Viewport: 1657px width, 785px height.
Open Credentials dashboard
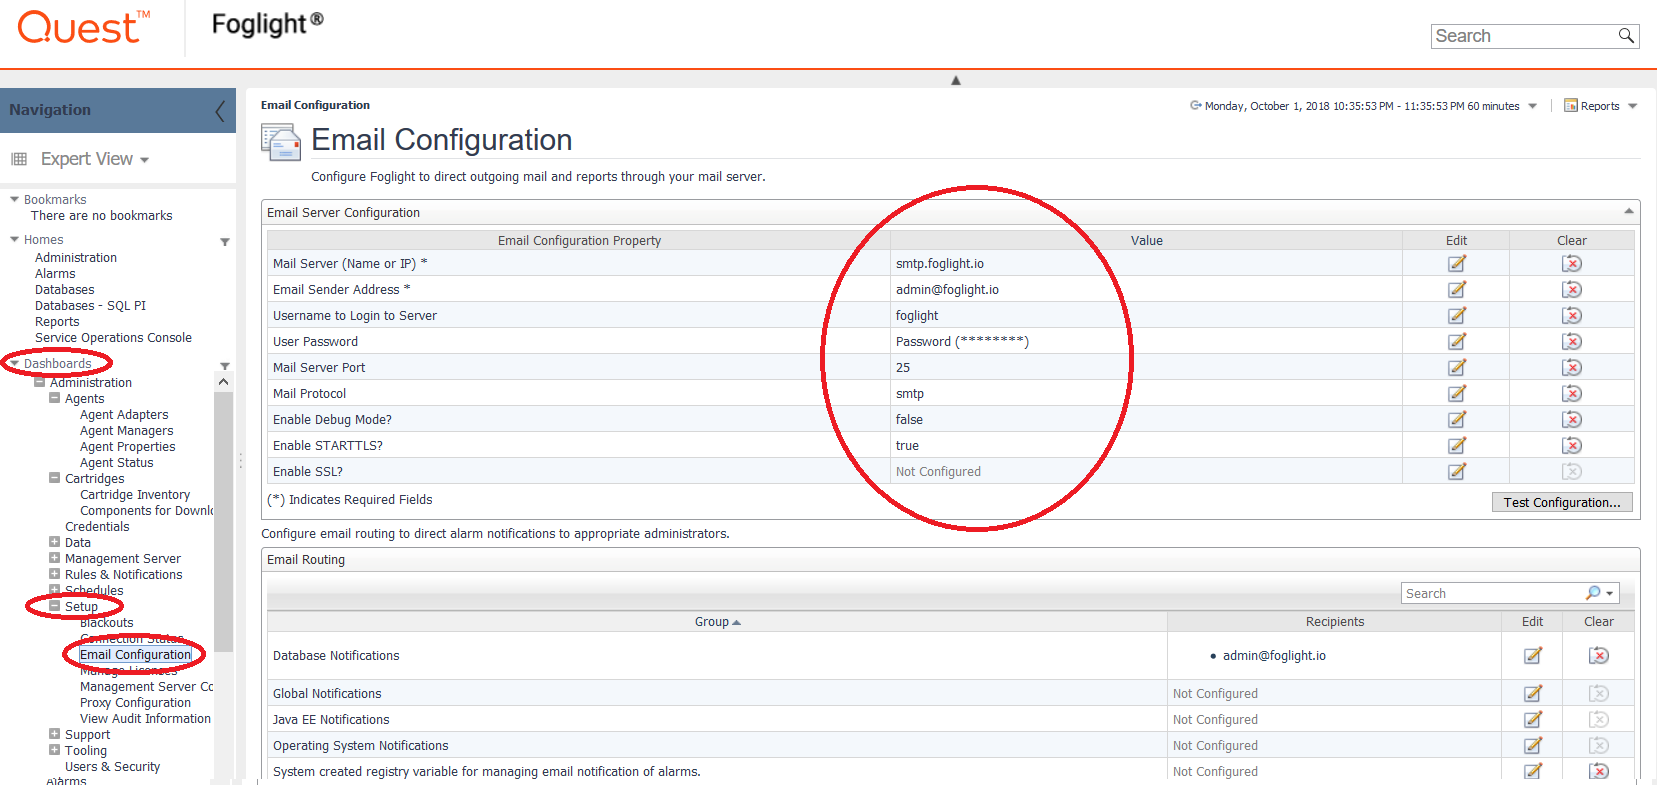point(97,526)
